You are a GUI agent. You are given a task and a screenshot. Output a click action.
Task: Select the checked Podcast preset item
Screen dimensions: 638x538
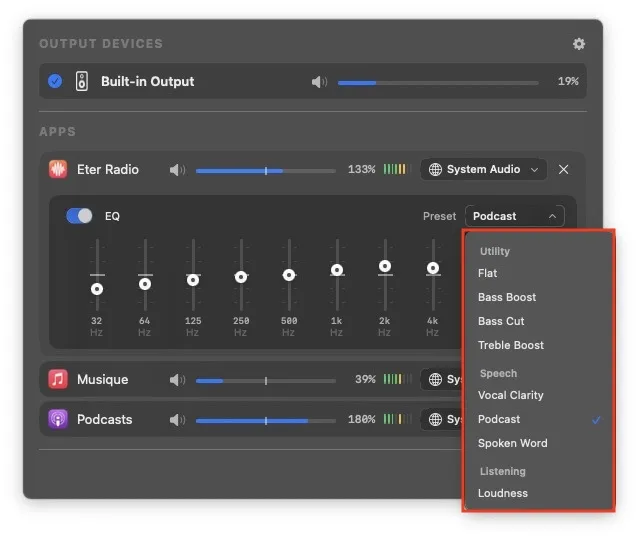pos(539,419)
